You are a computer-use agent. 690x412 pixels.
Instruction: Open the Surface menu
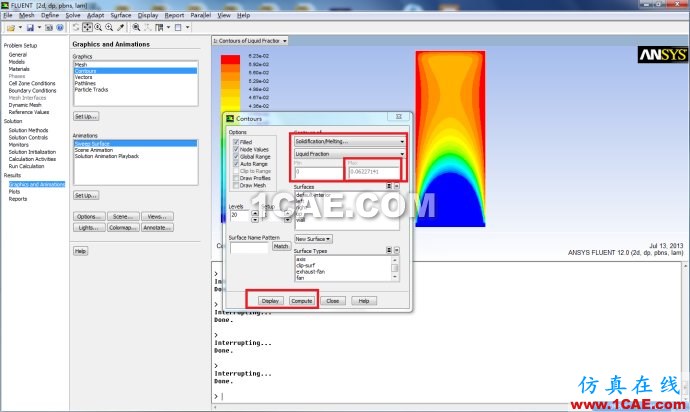[x=121, y=15]
